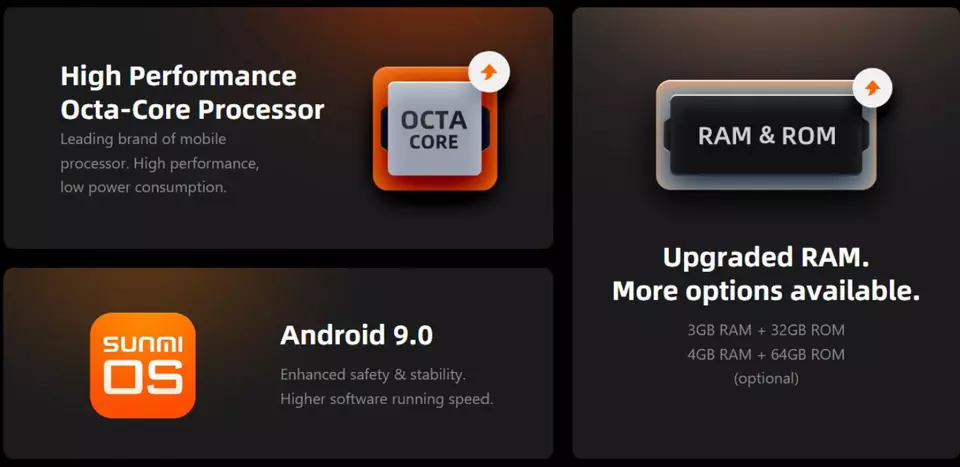The height and width of the screenshot is (467, 960).
Task: Click the Upgraded RAM heading
Action: [x=767, y=258]
